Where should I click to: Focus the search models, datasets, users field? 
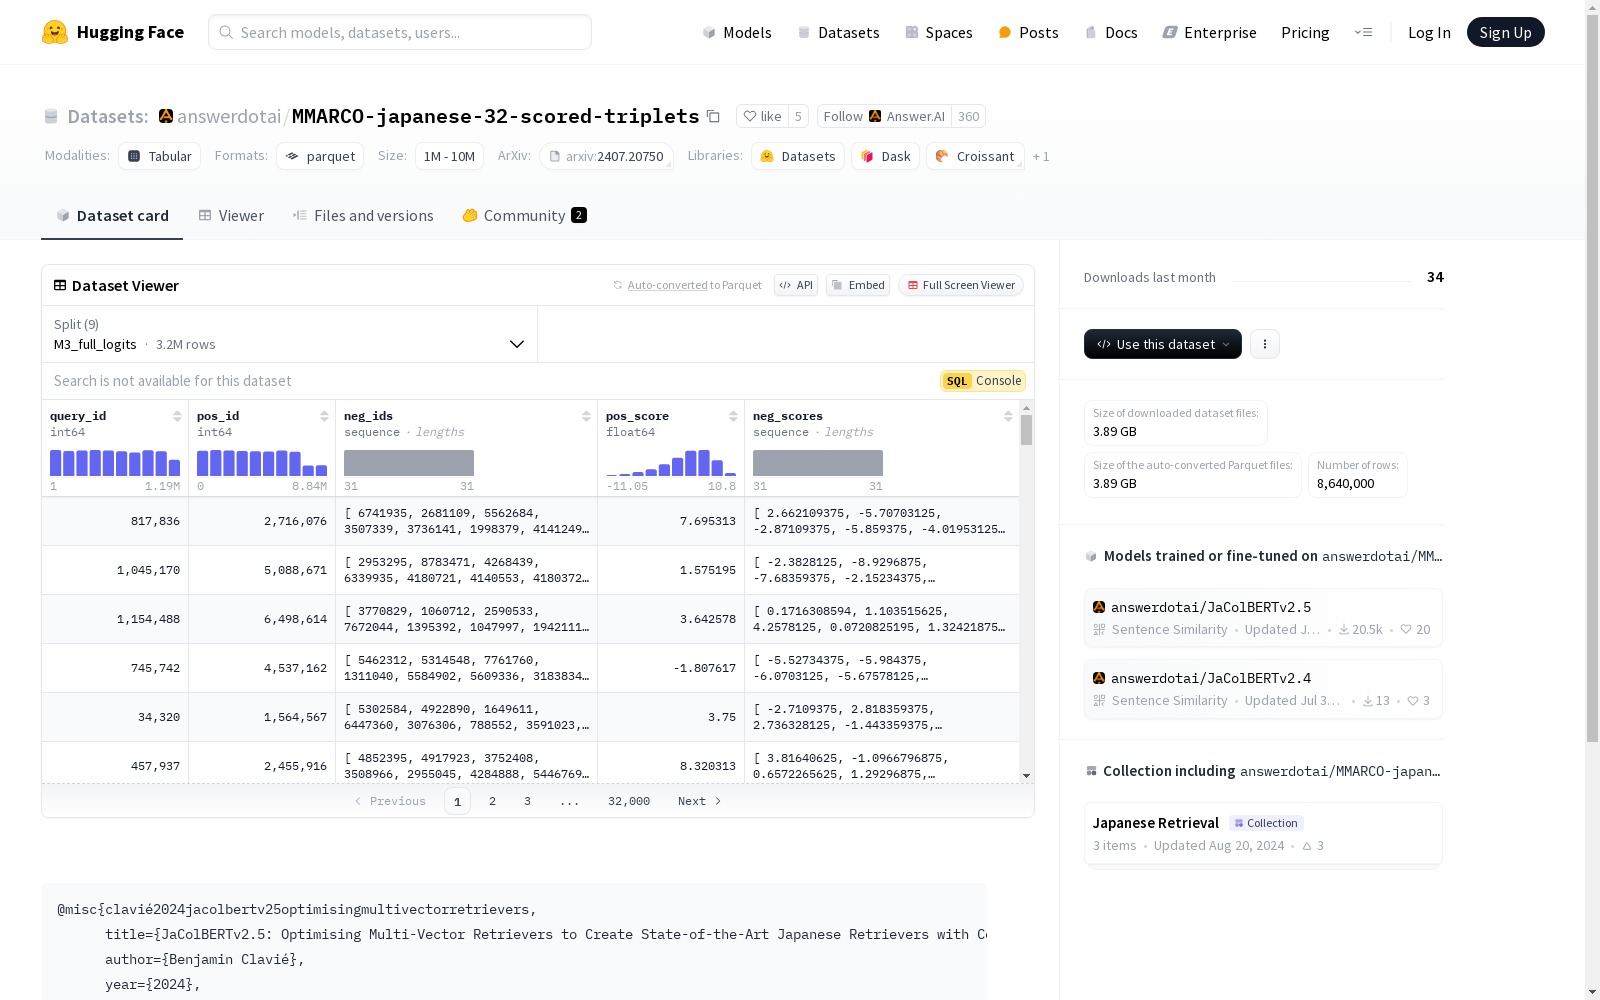click(x=400, y=32)
